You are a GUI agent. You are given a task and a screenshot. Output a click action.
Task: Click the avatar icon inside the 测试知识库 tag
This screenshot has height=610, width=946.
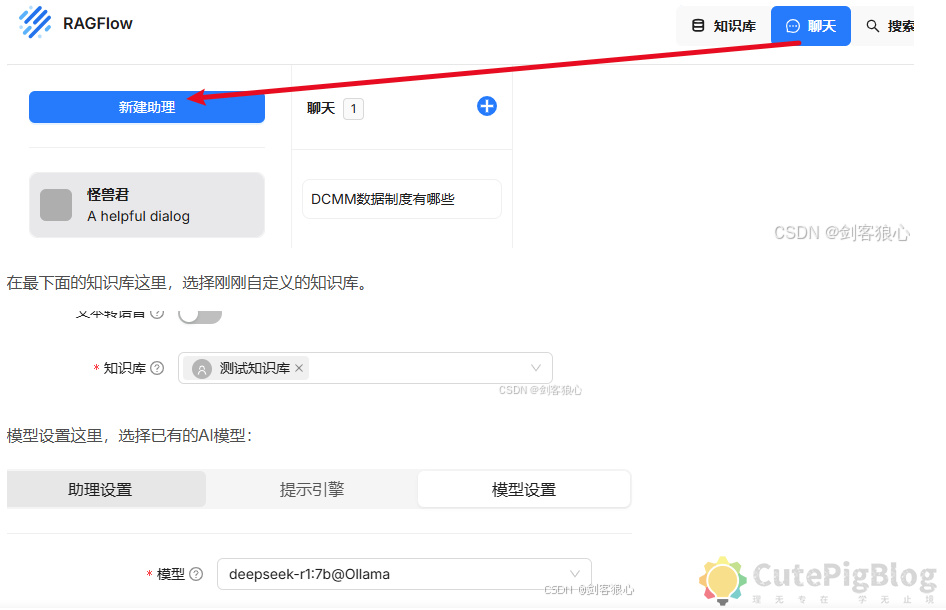[x=200, y=368]
